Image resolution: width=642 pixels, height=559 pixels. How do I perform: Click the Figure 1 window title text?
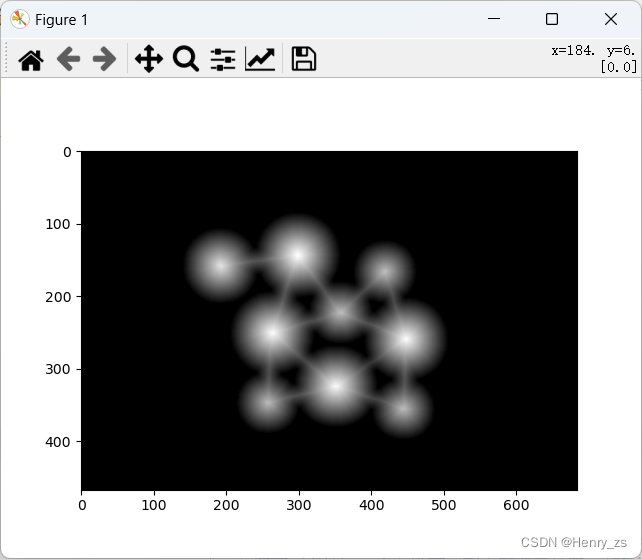(61, 20)
